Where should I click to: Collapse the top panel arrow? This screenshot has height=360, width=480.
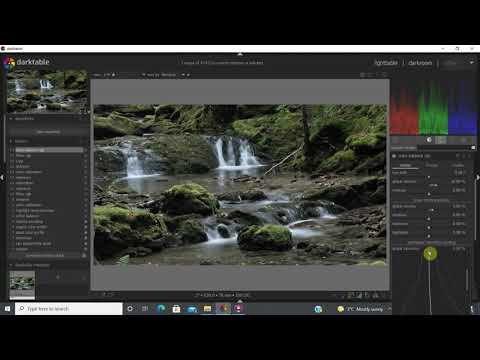(x=240, y=54)
